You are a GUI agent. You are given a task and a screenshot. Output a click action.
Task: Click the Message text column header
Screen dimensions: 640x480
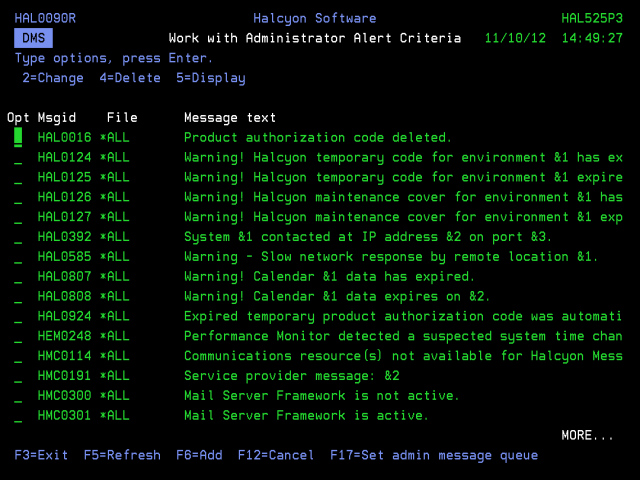pos(230,118)
